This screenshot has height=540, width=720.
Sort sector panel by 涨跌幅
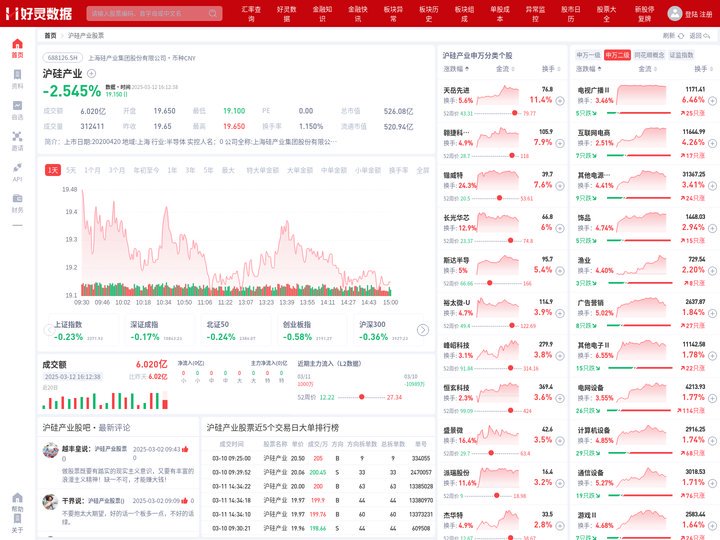click(588, 69)
